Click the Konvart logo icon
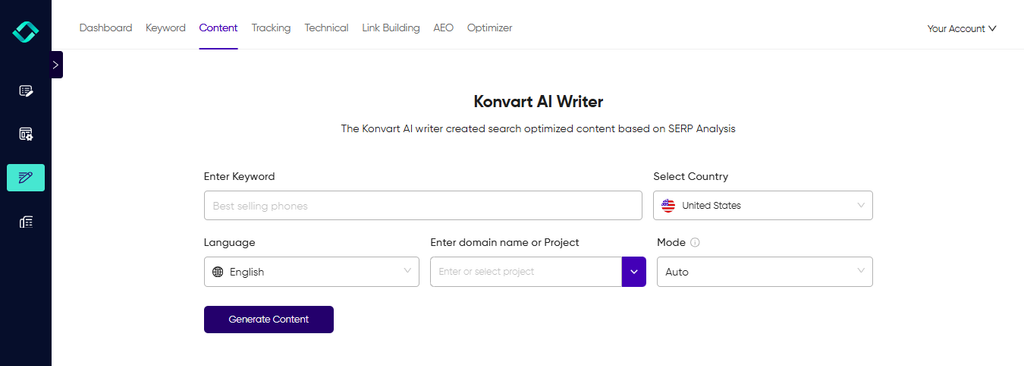This screenshot has height=366, width=1024. (x=25, y=31)
